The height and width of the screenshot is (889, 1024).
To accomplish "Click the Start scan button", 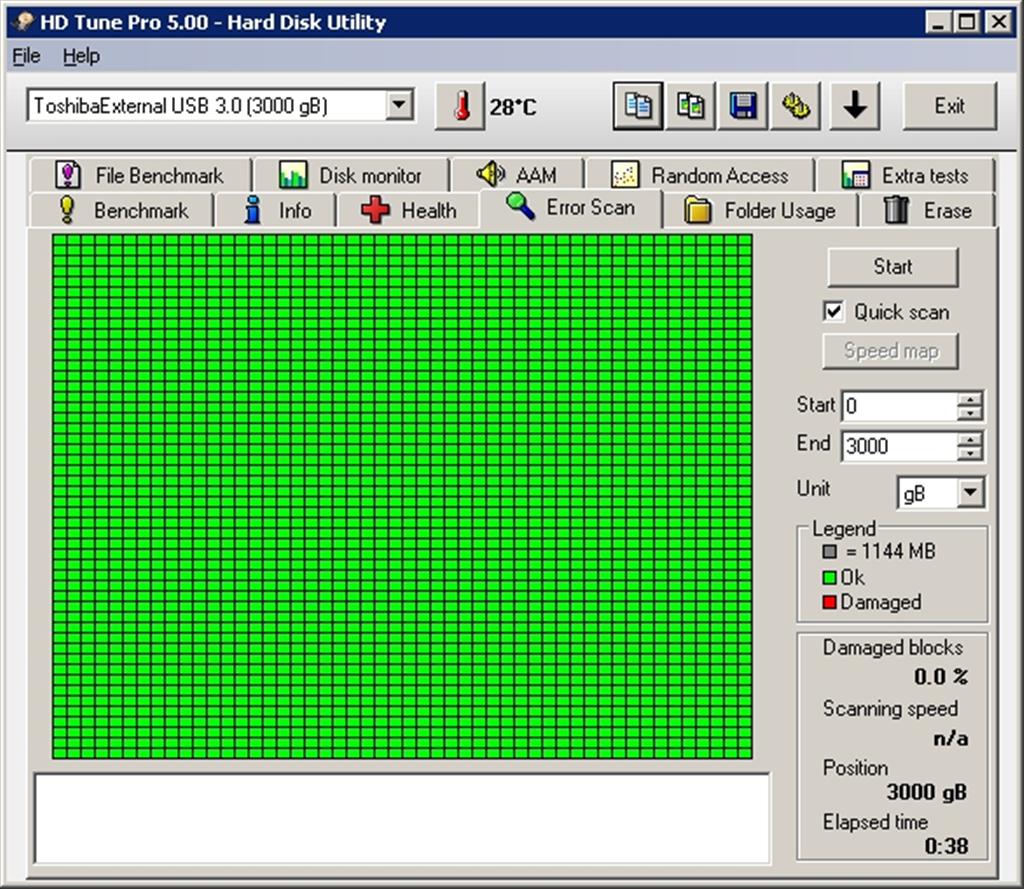I will 893,267.
